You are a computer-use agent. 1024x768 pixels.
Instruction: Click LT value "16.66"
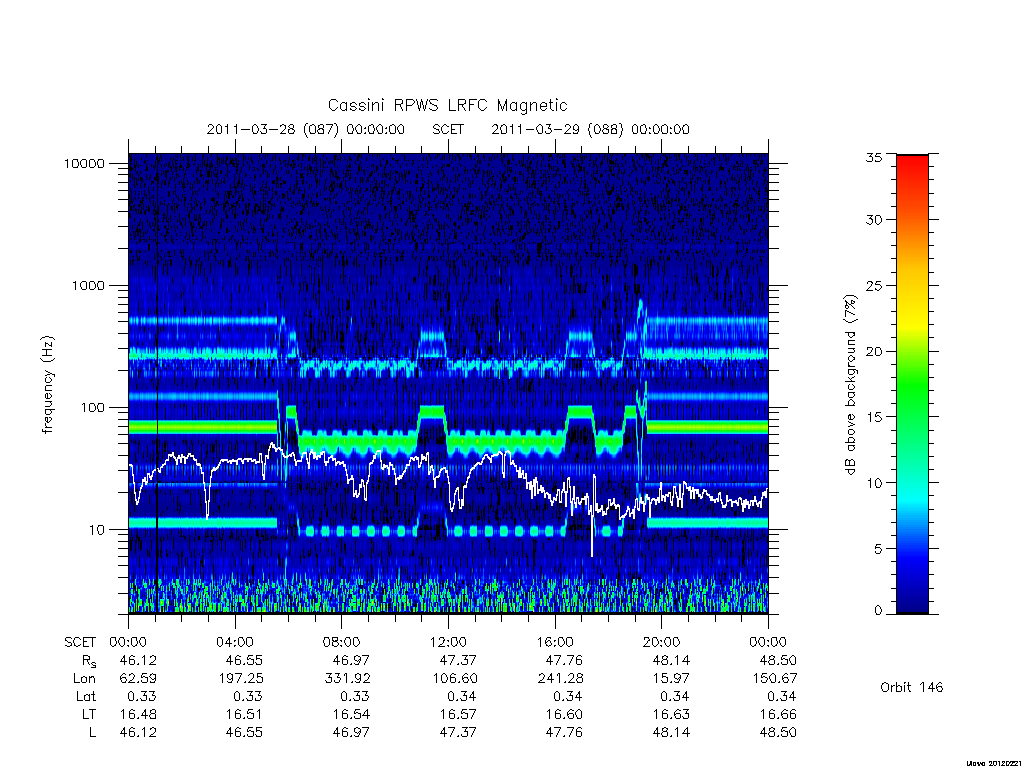778,714
